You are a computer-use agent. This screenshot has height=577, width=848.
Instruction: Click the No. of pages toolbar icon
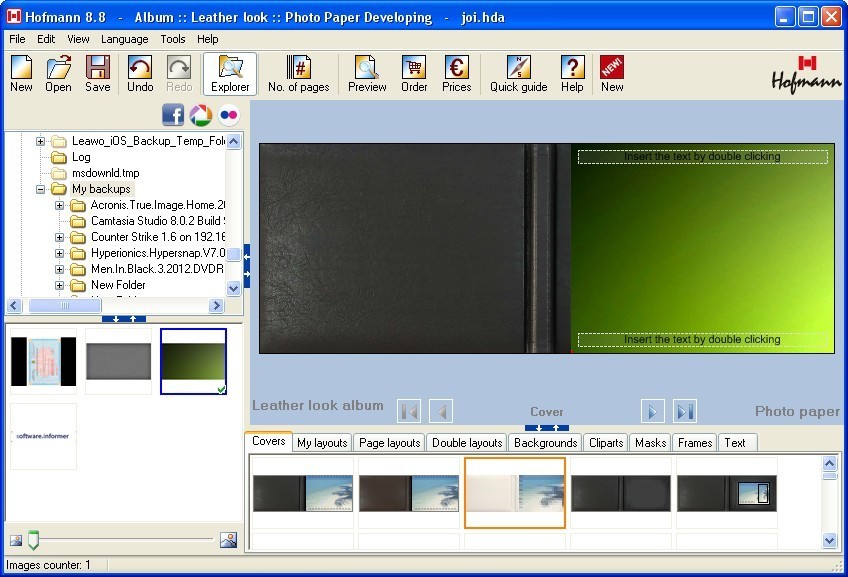pos(296,72)
